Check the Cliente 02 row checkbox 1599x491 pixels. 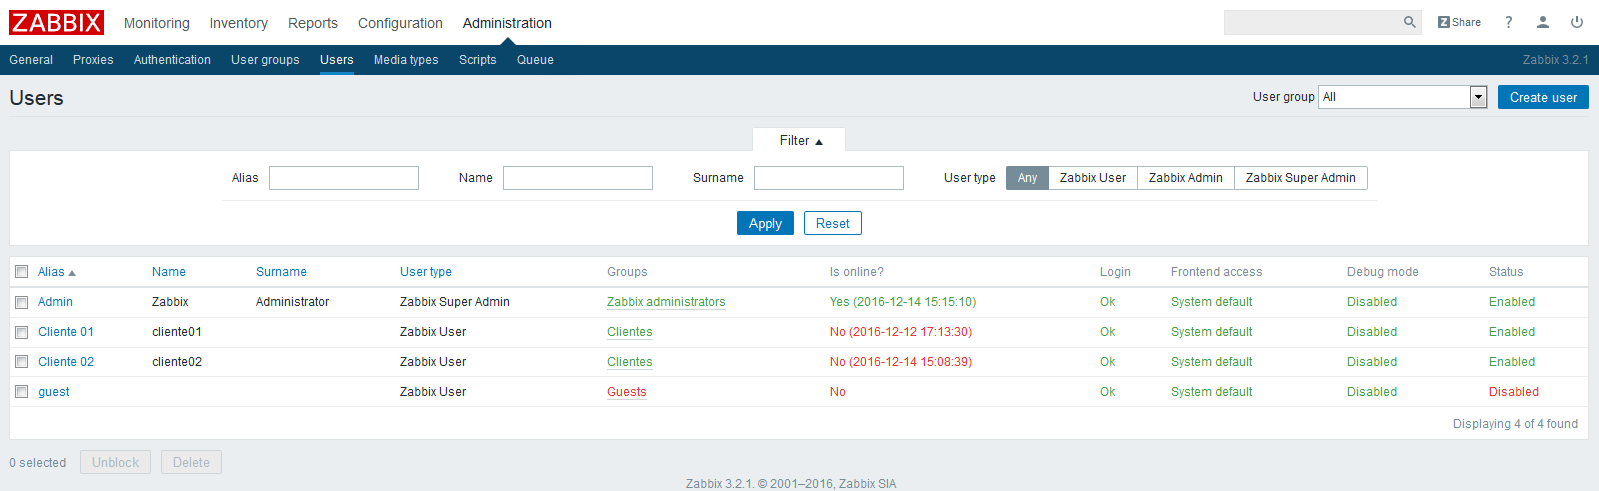click(x=21, y=362)
